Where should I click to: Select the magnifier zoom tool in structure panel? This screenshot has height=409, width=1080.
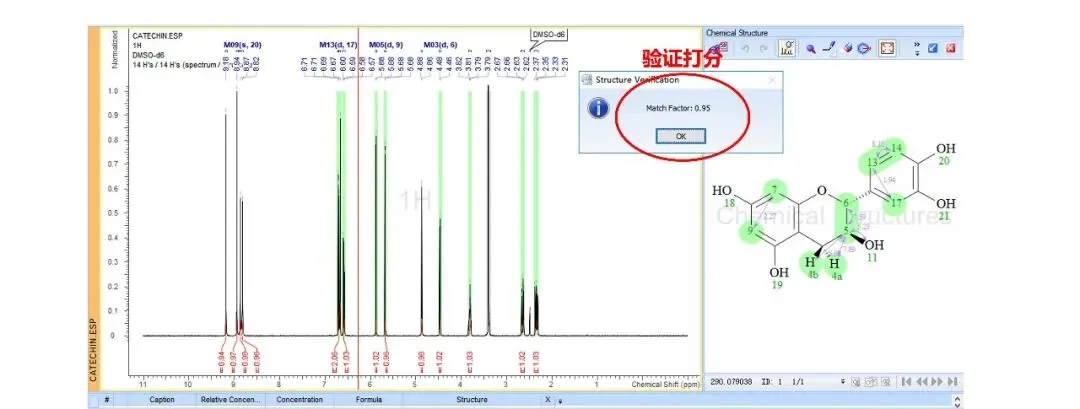[811, 49]
